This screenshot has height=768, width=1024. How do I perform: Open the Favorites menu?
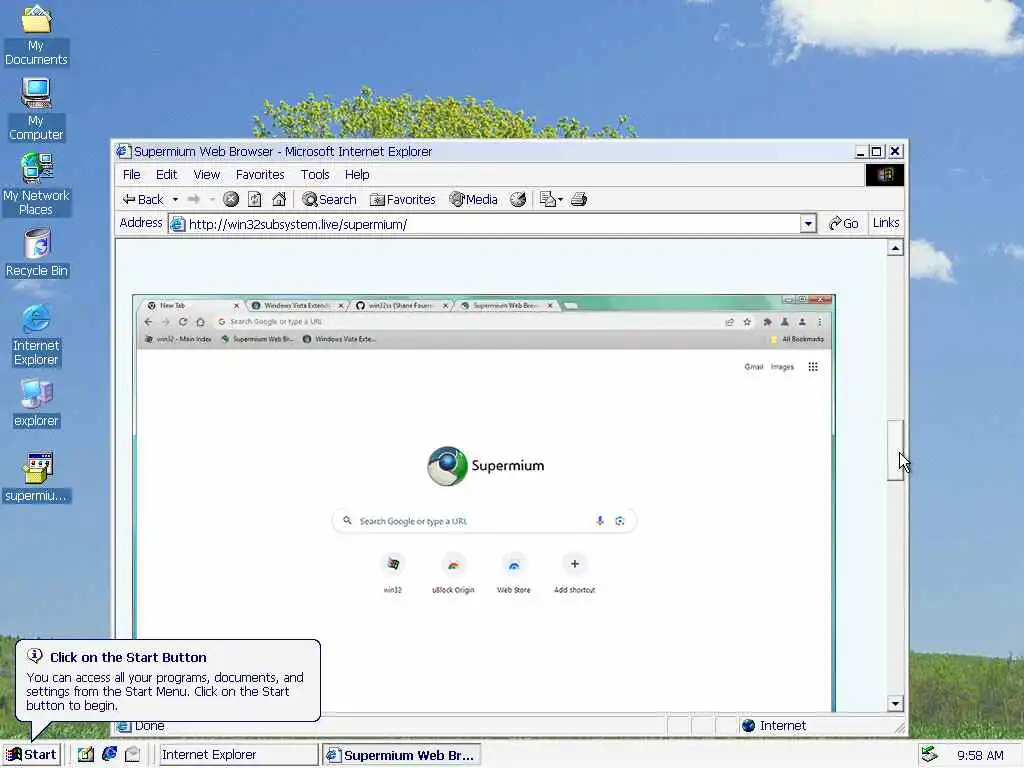click(x=260, y=174)
